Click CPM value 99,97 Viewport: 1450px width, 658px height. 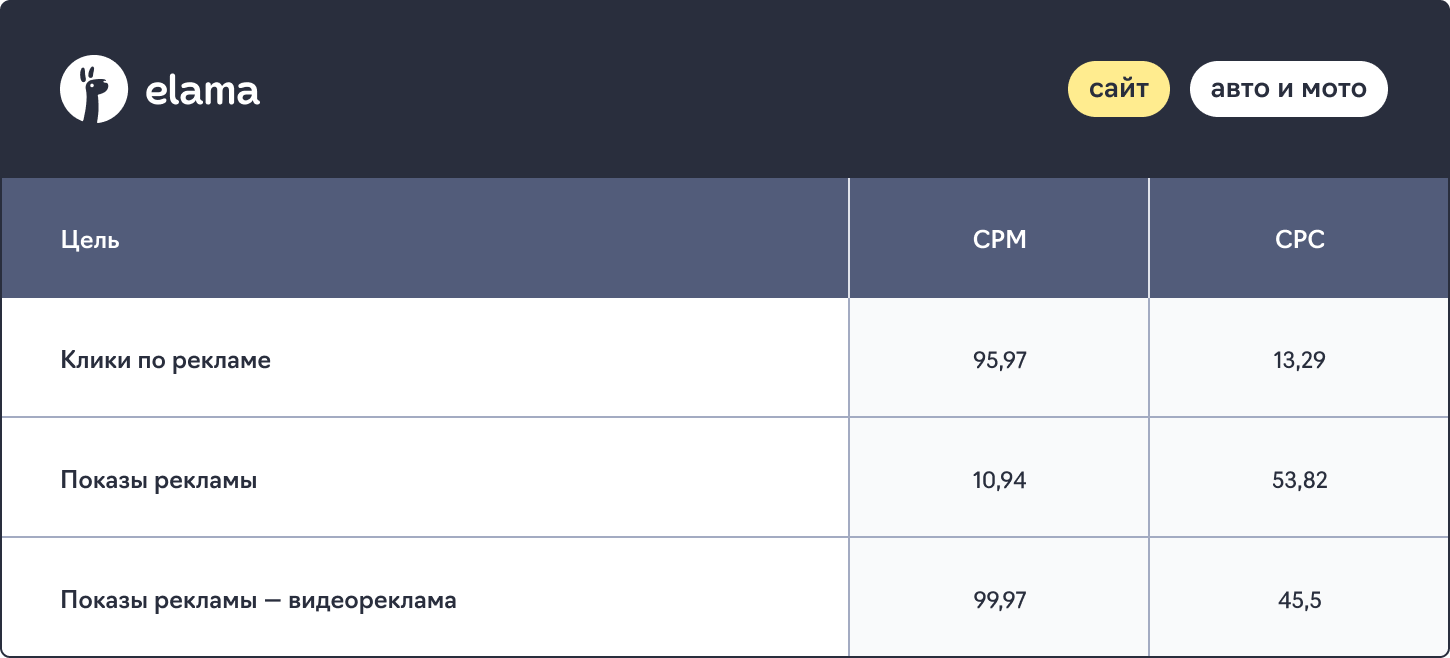[x=999, y=600]
